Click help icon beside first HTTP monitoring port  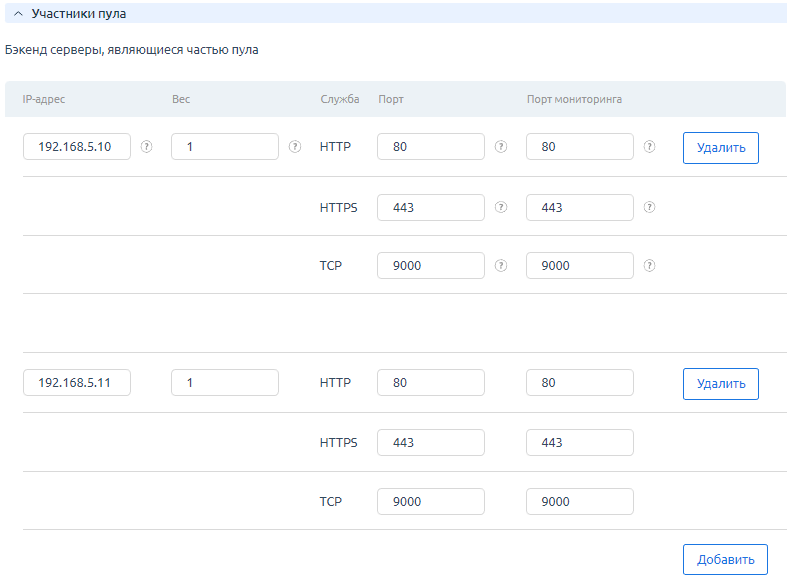tap(649, 146)
